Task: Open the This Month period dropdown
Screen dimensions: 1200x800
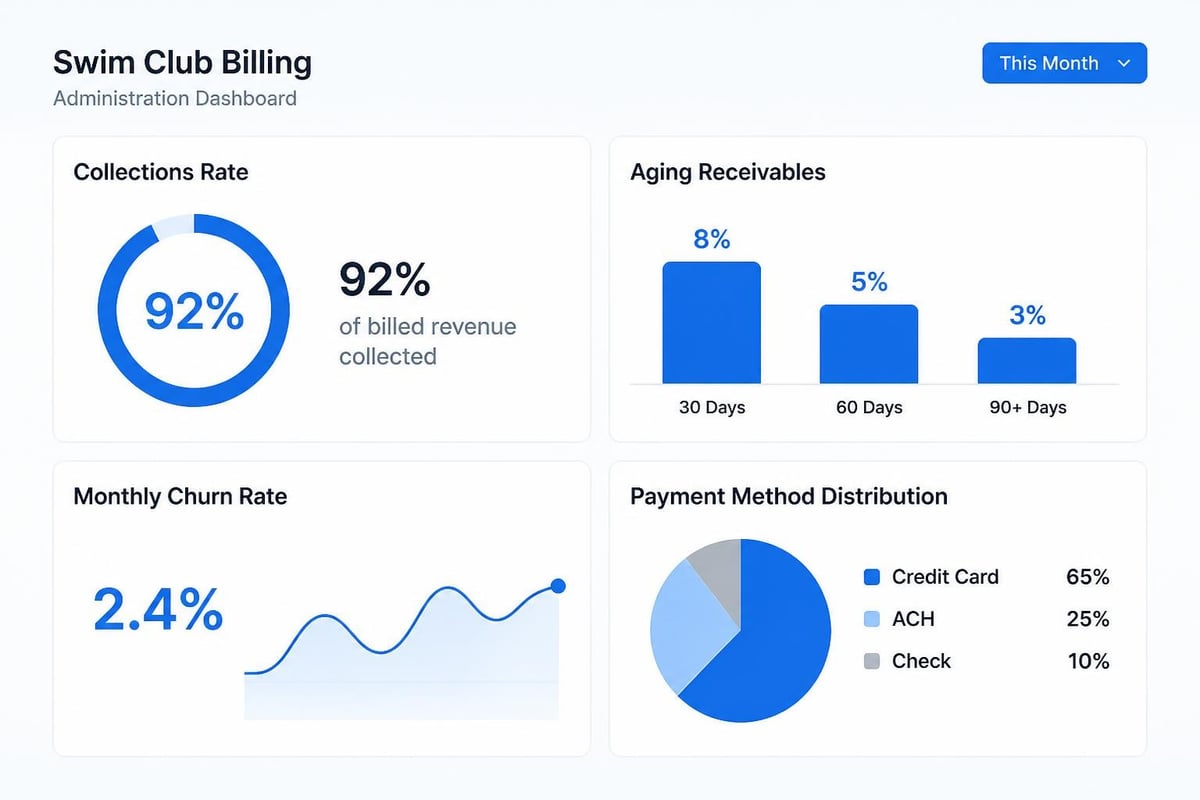Action: point(1064,63)
